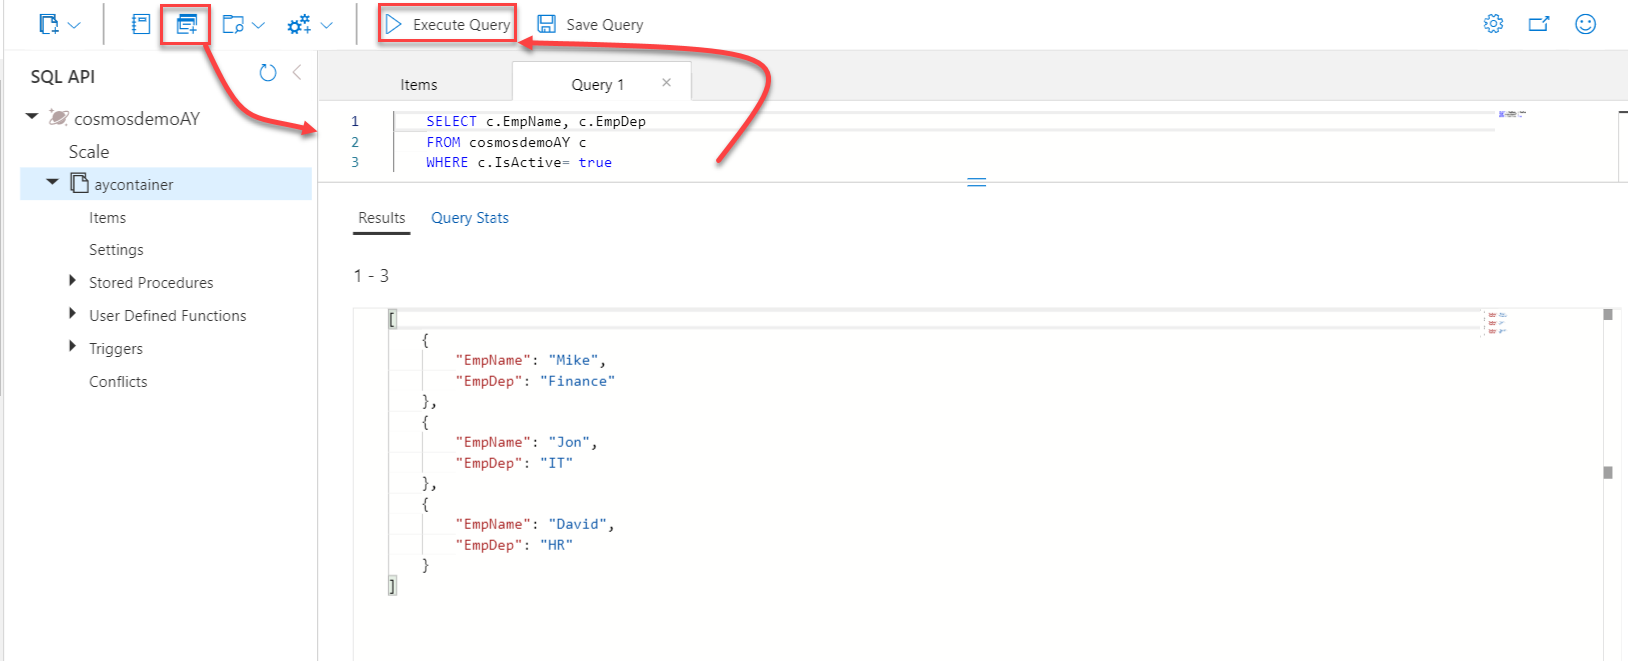The image size is (1628, 661).
Task: Switch to the Items tab
Action: [x=418, y=85]
